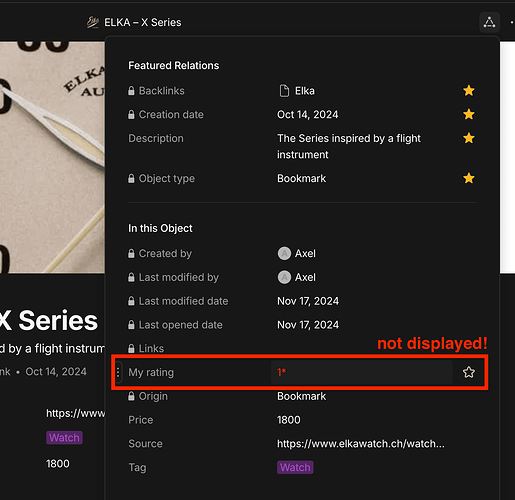Click the ELKA logo icon in header

tap(93, 22)
